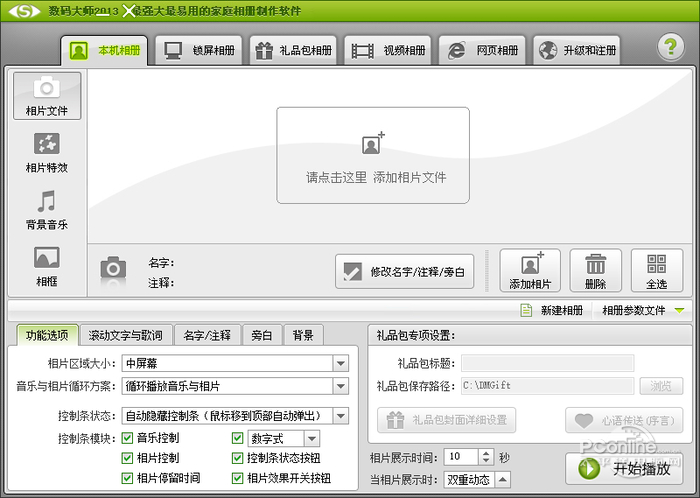The image size is (700, 498).
Task: Open the 当相片展示时 双重动态 dropdown
Action: pos(503,480)
